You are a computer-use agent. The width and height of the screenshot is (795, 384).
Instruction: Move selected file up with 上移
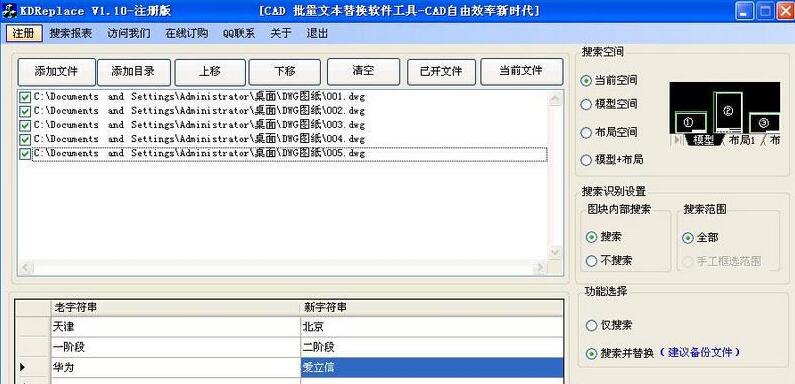pyautogui.click(x=210, y=72)
